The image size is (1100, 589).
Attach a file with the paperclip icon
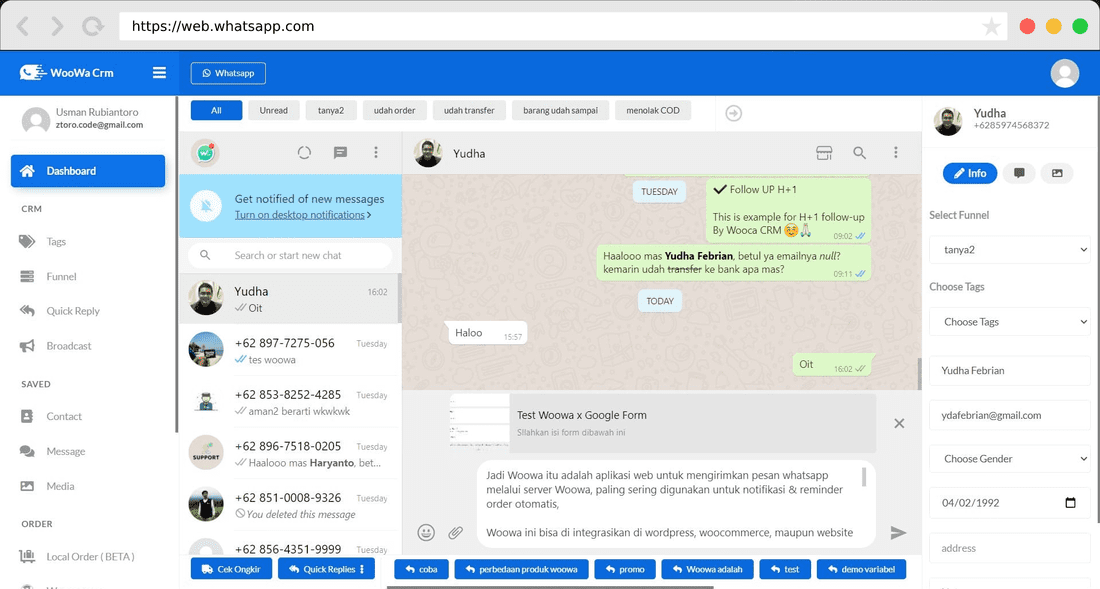tap(455, 532)
